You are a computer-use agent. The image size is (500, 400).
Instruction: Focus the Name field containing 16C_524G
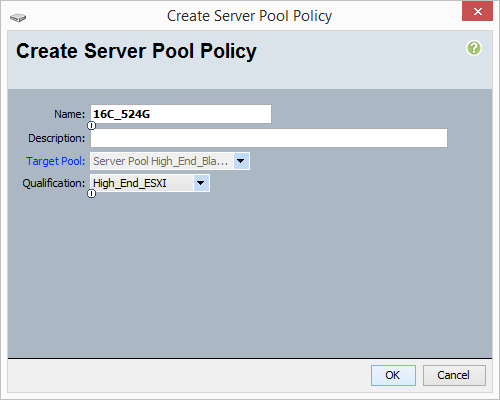click(x=181, y=114)
